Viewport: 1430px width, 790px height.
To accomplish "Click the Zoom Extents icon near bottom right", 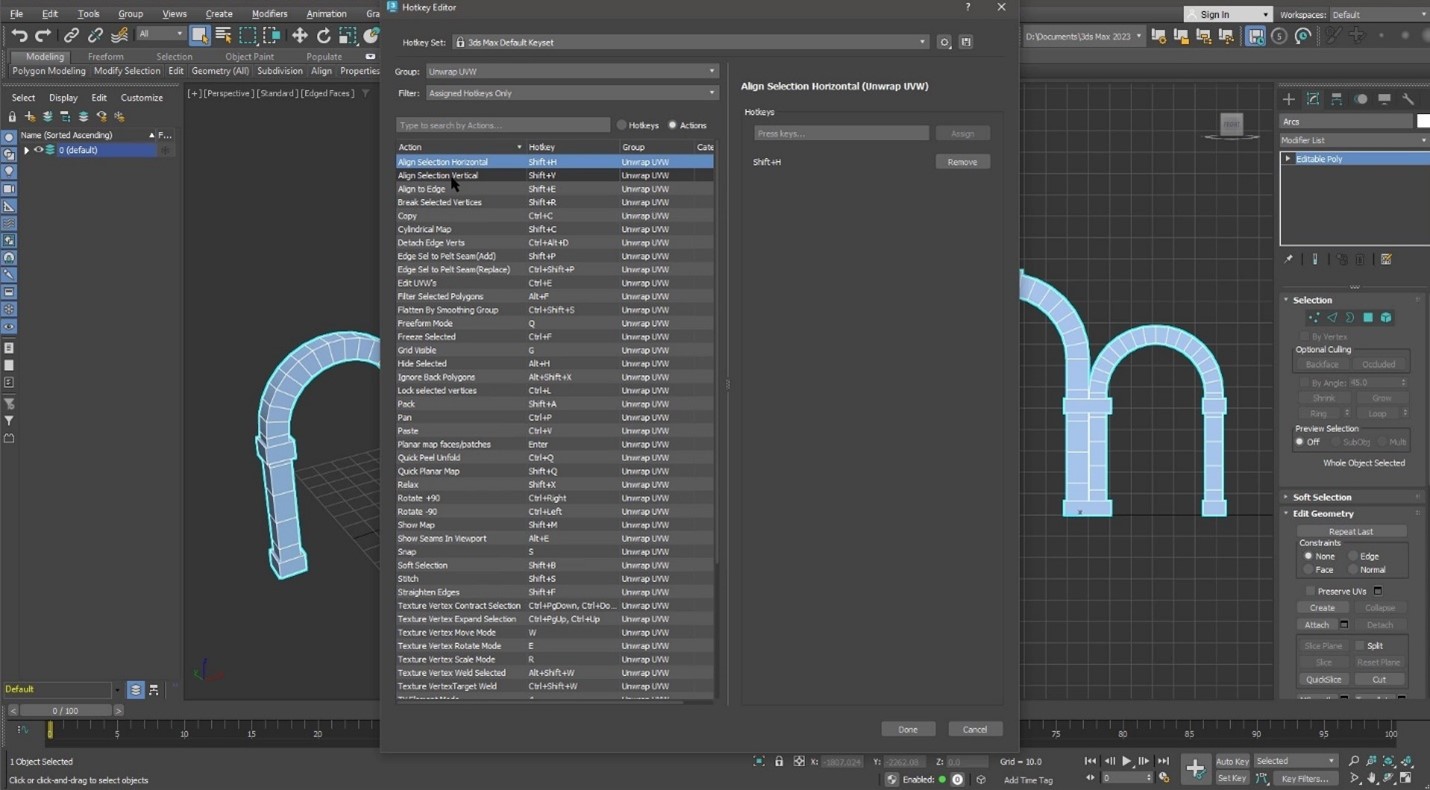I will coord(1388,760).
